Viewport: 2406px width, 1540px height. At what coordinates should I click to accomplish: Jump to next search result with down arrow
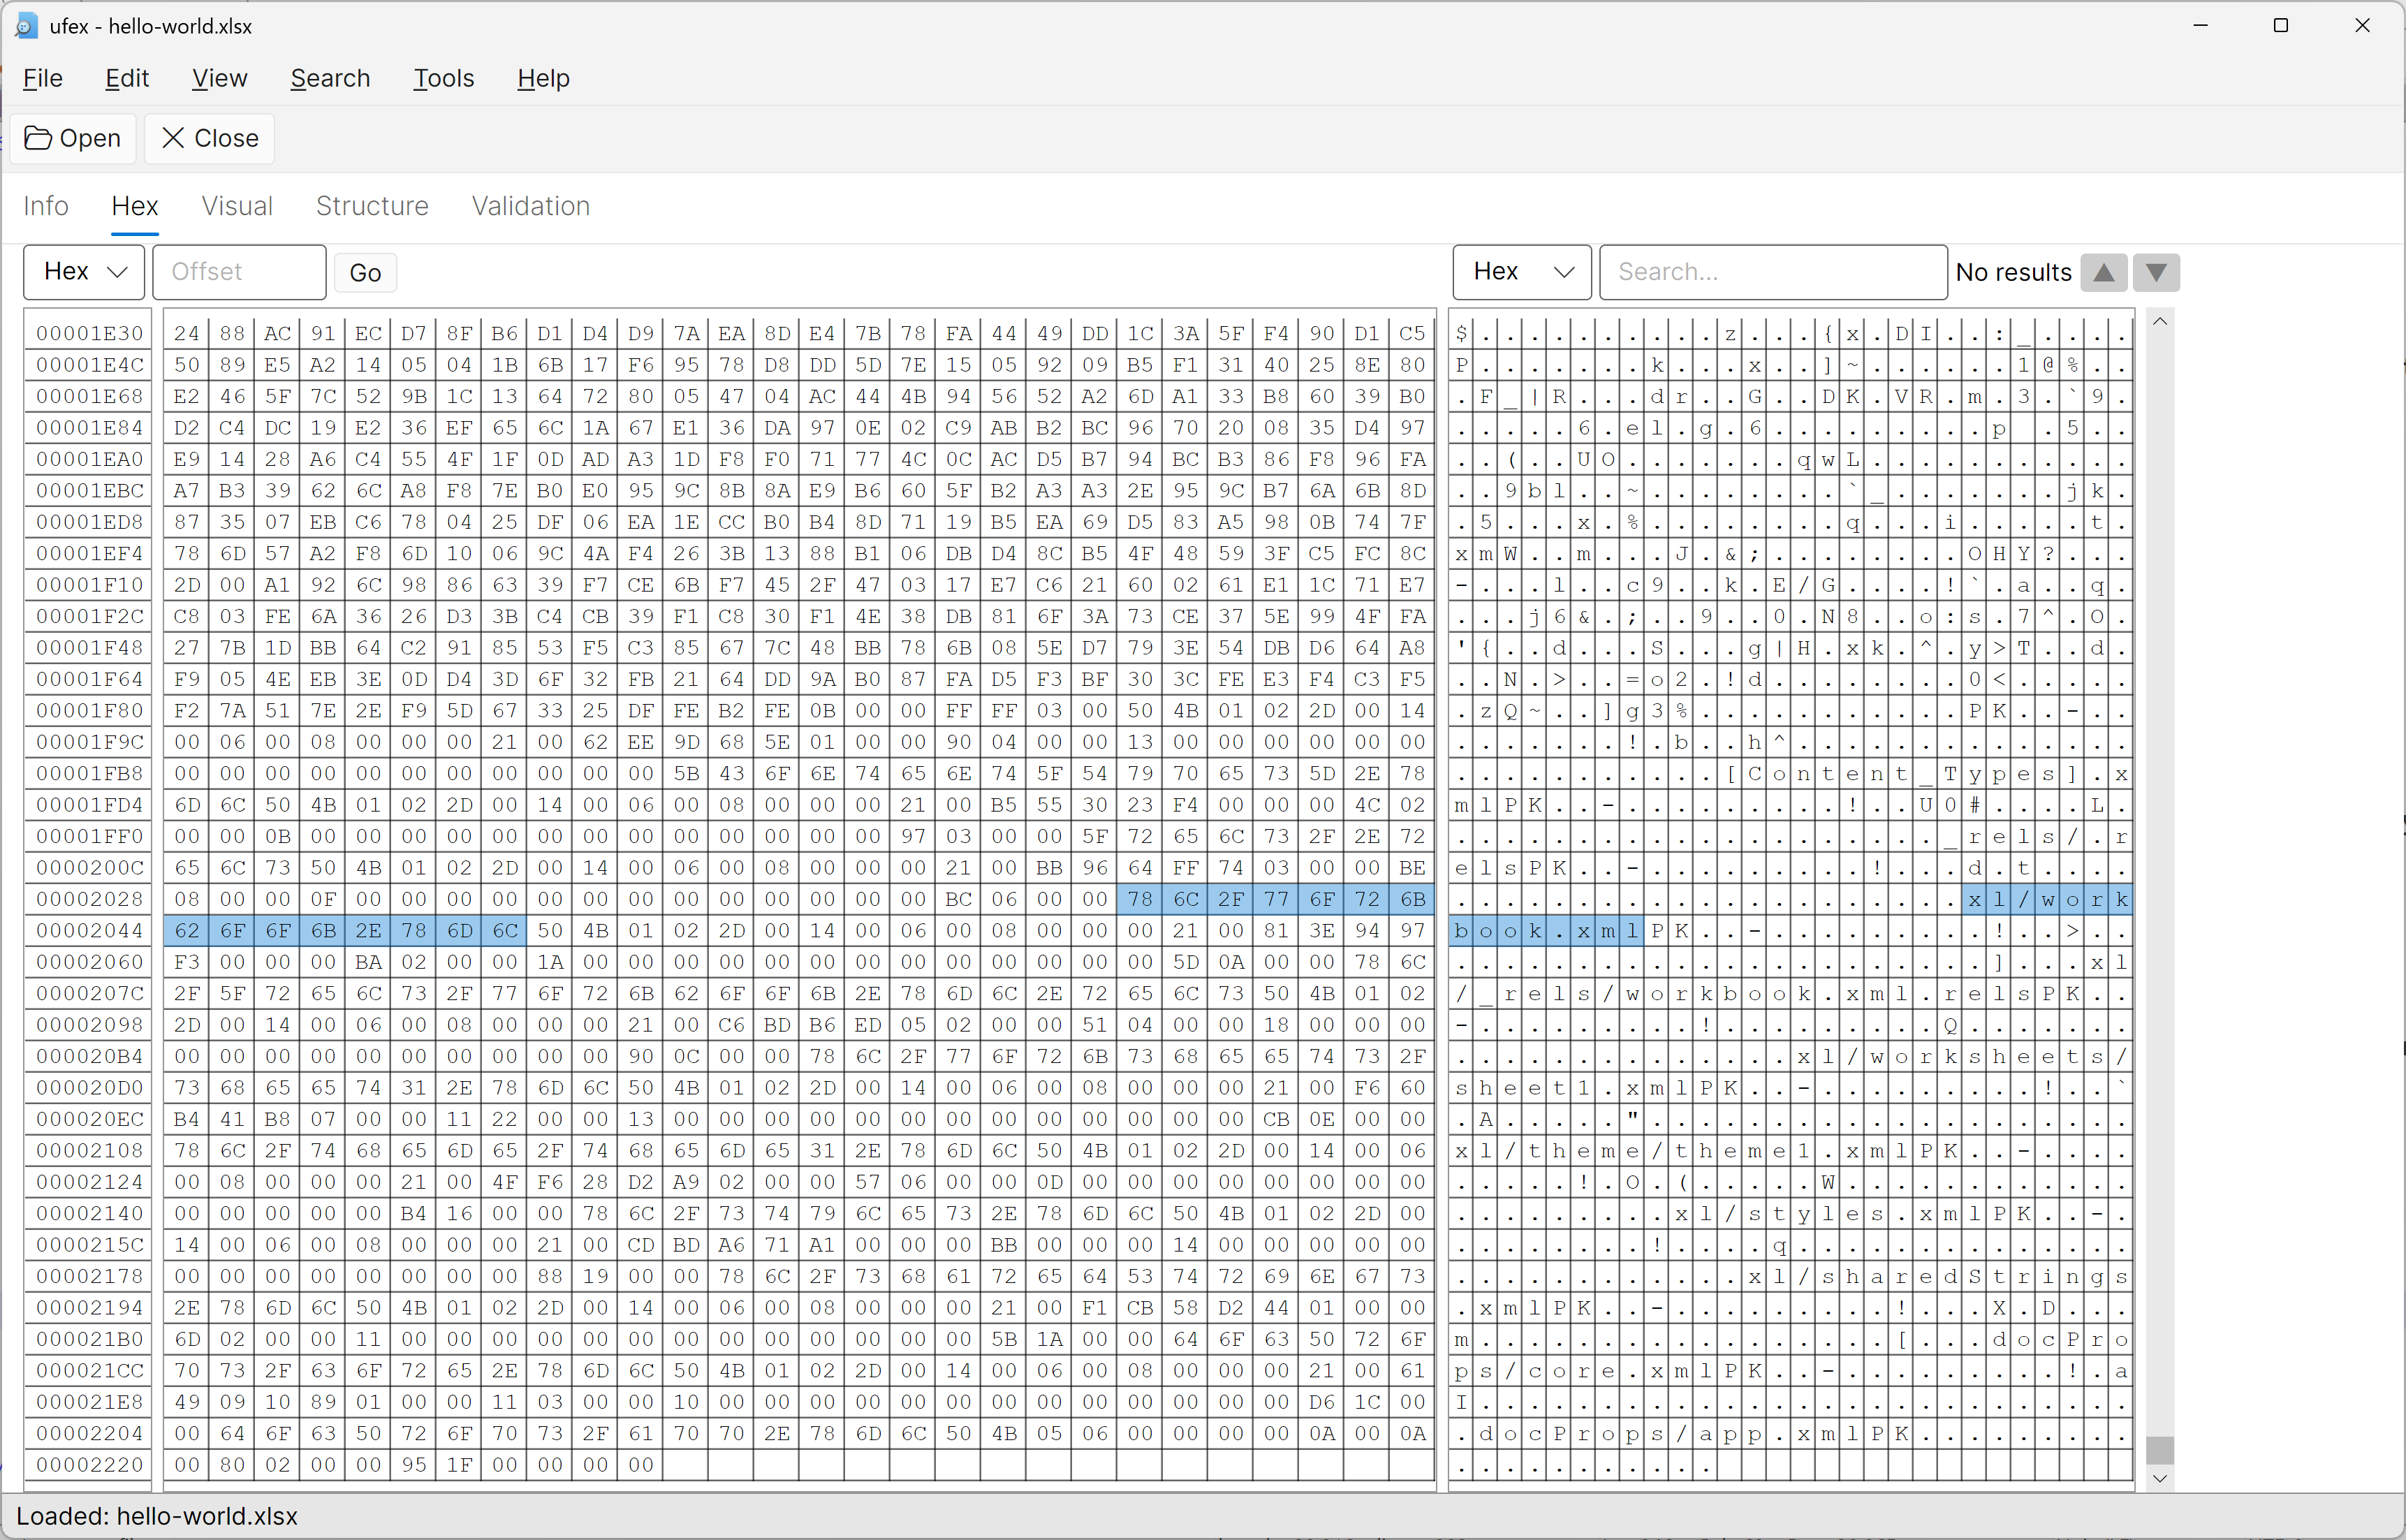(2156, 272)
